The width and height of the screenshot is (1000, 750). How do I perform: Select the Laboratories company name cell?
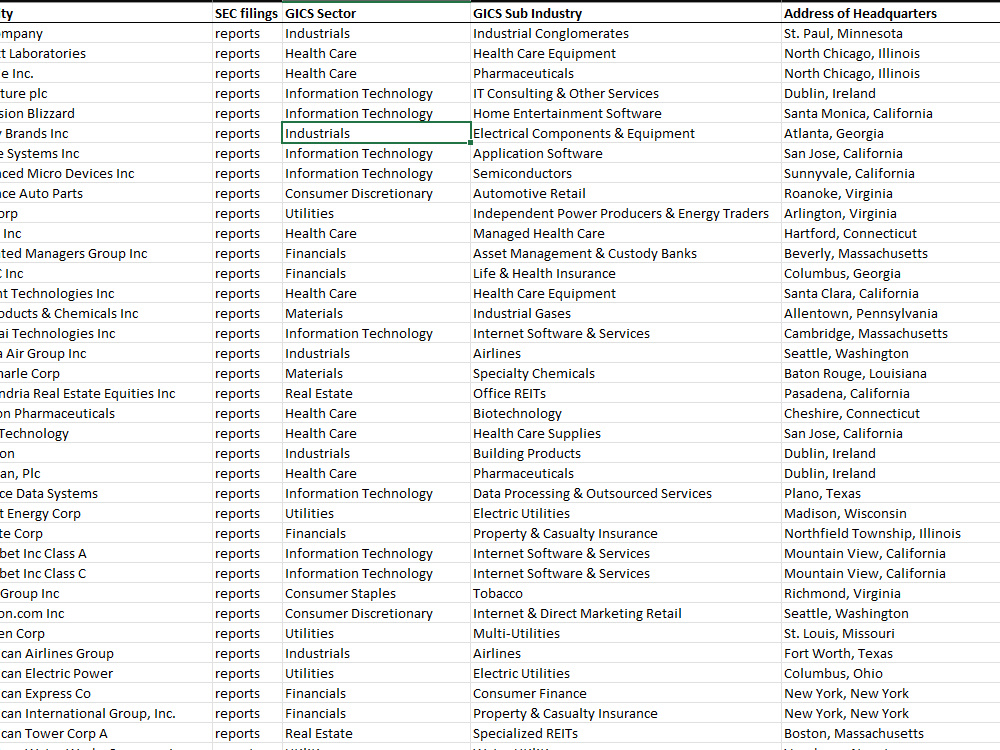[106, 54]
